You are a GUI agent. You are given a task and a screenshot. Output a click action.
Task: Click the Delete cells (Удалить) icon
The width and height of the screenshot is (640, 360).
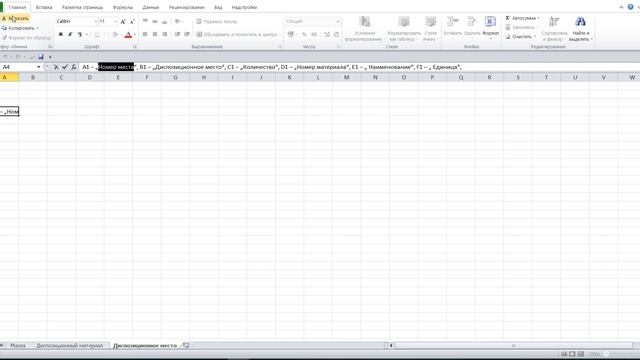(472, 22)
